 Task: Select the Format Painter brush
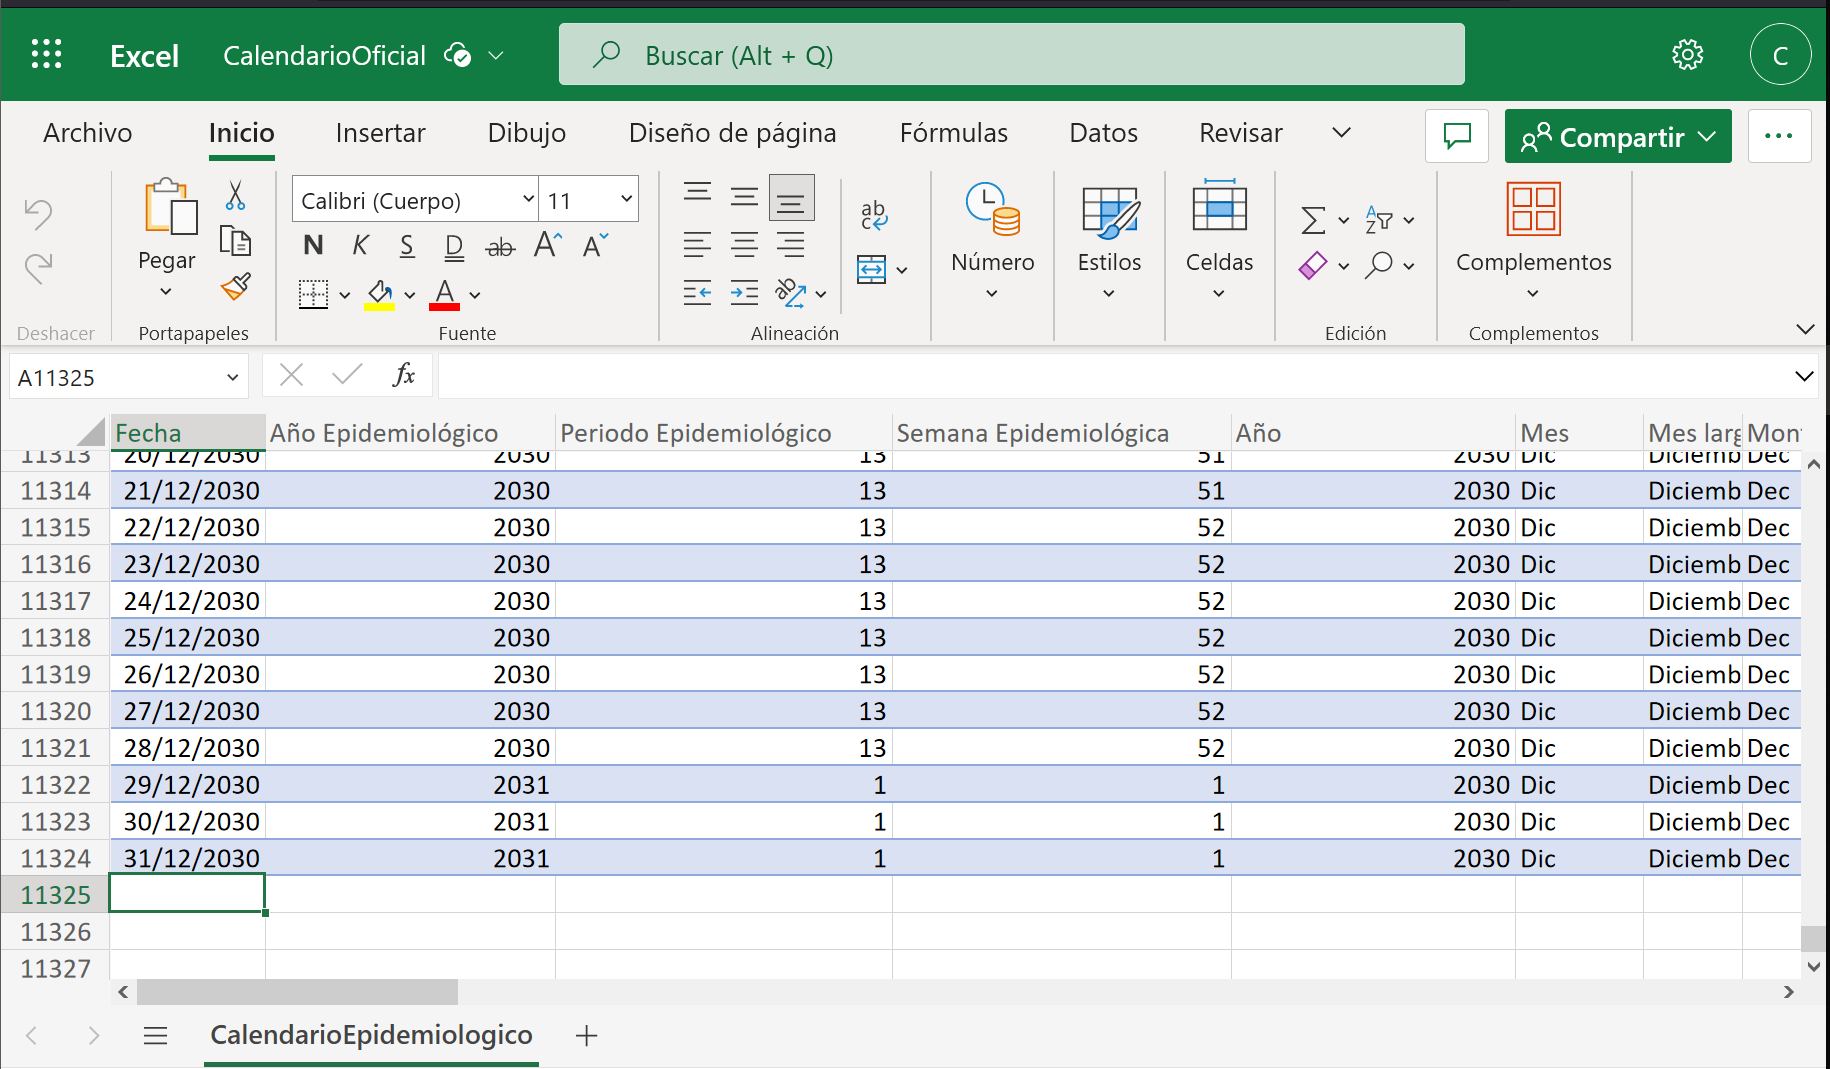pos(236,287)
